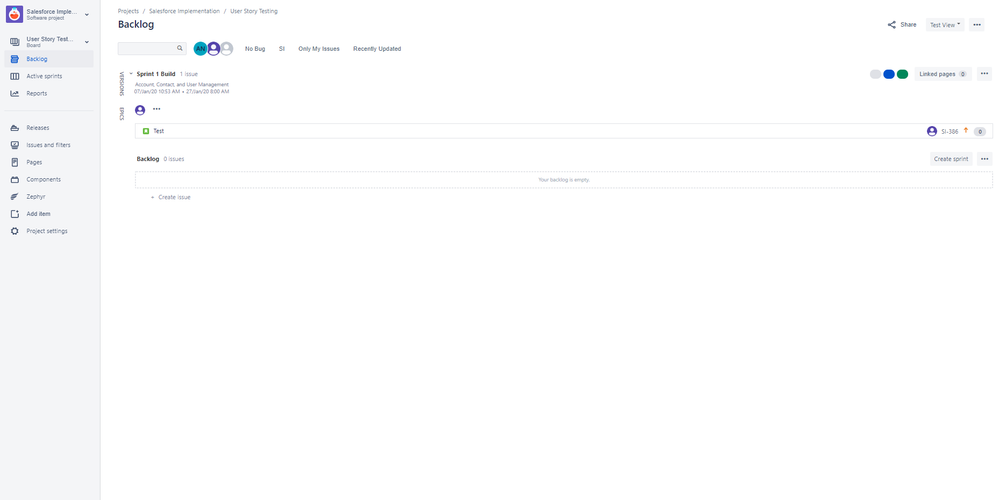Open the Backlog section ellipsis menu
This screenshot has height=500, width=999.
click(984, 159)
